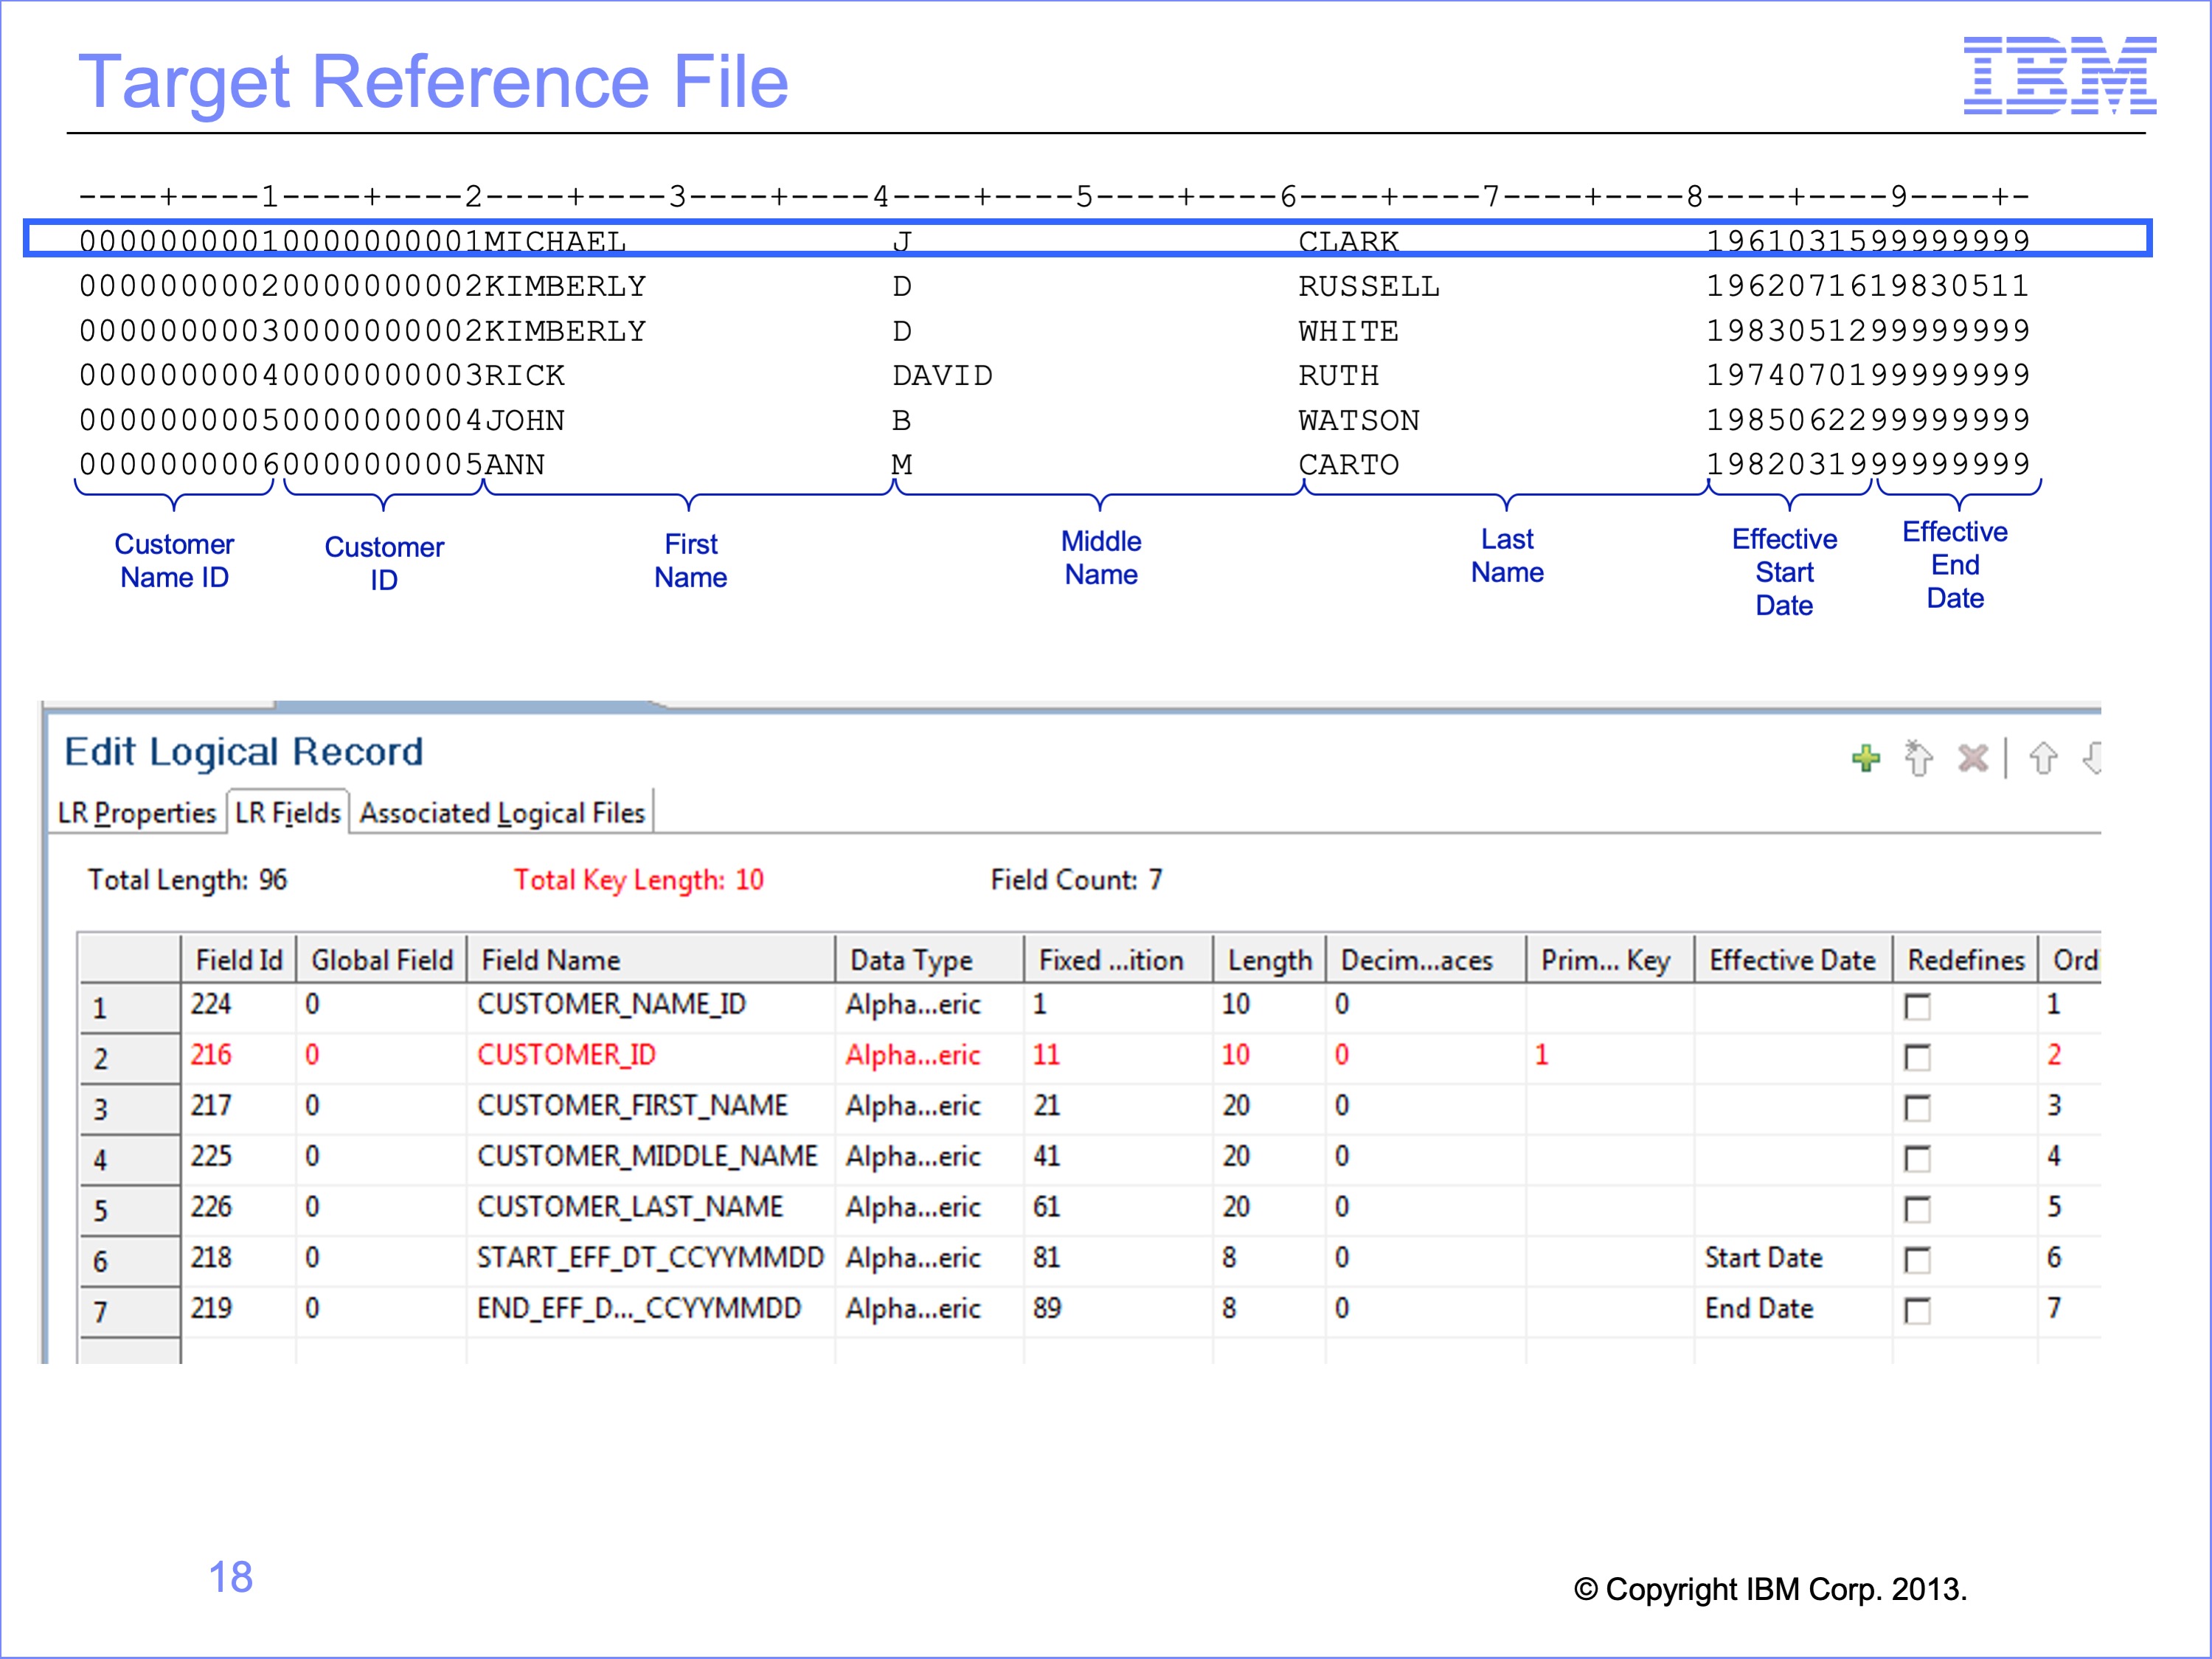The image size is (2212, 1659).
Task: Click the IBM logo
Action: coord(2060,75)
